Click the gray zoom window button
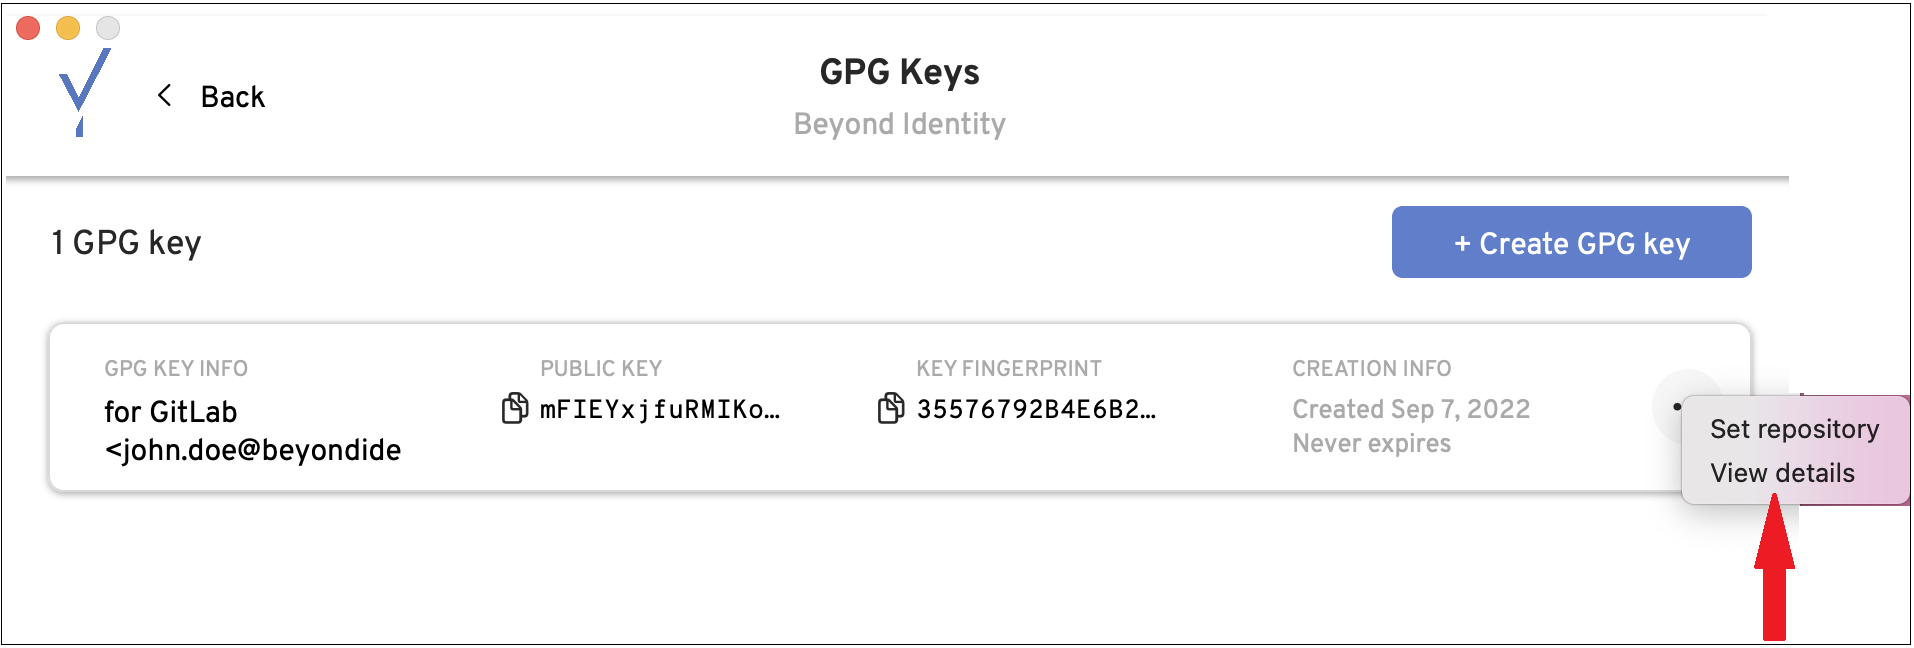This screenshot has width=1914, height=648. click(108, 28)
